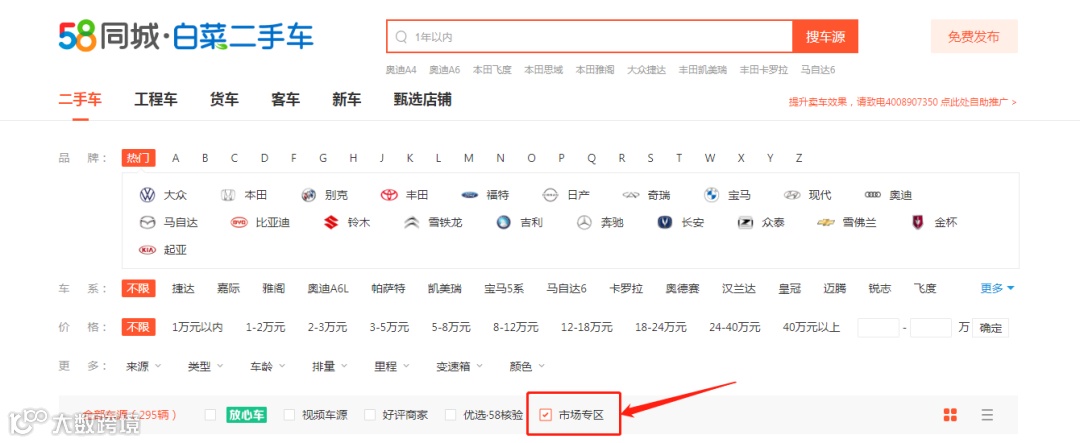Click the Mercedes 奔驰 brand logo
Viewport: 1080px width, 443px height.
(x=585, y=223)
